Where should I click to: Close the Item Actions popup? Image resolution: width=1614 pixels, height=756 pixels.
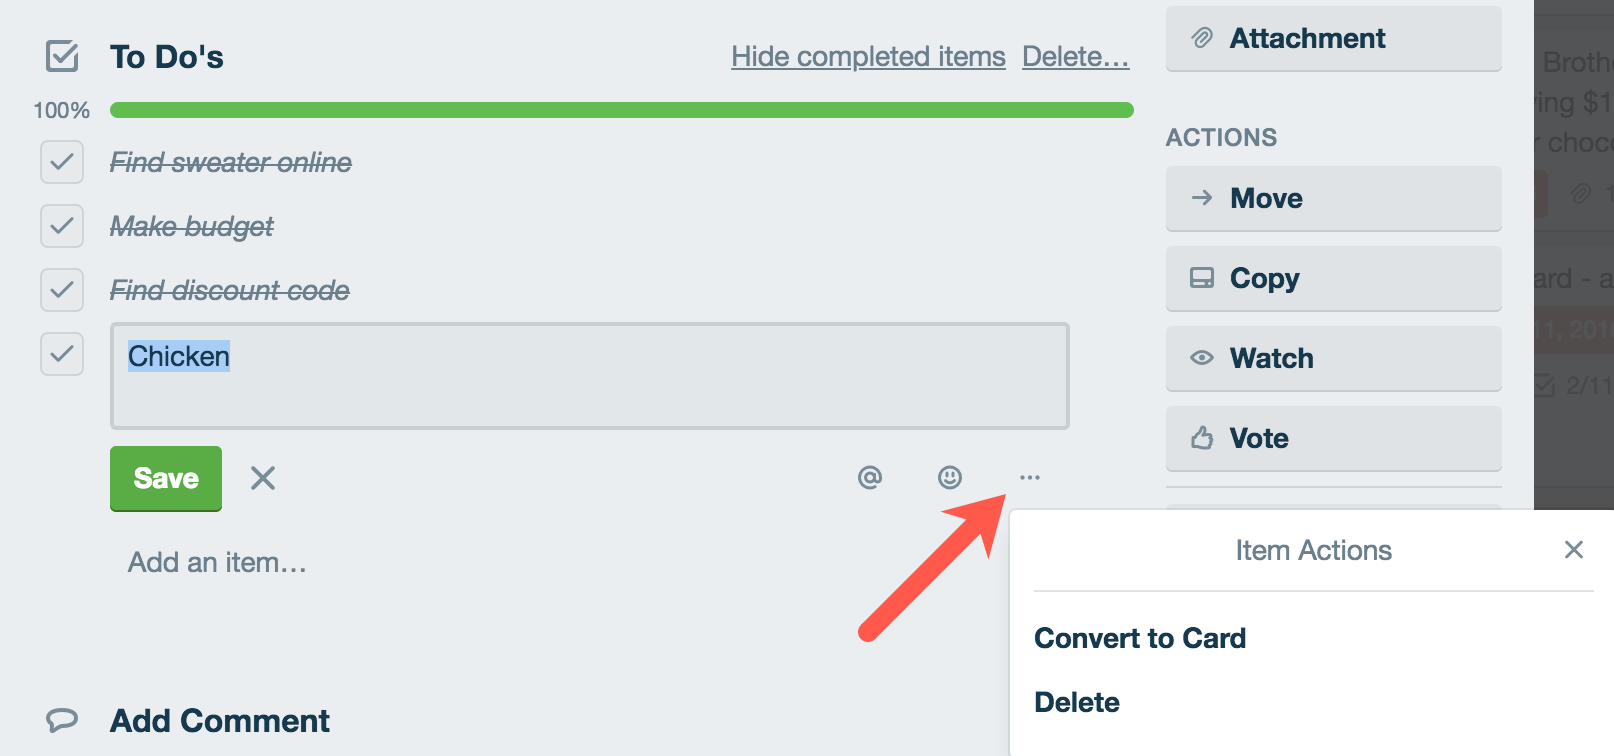tap(1573, 549)
